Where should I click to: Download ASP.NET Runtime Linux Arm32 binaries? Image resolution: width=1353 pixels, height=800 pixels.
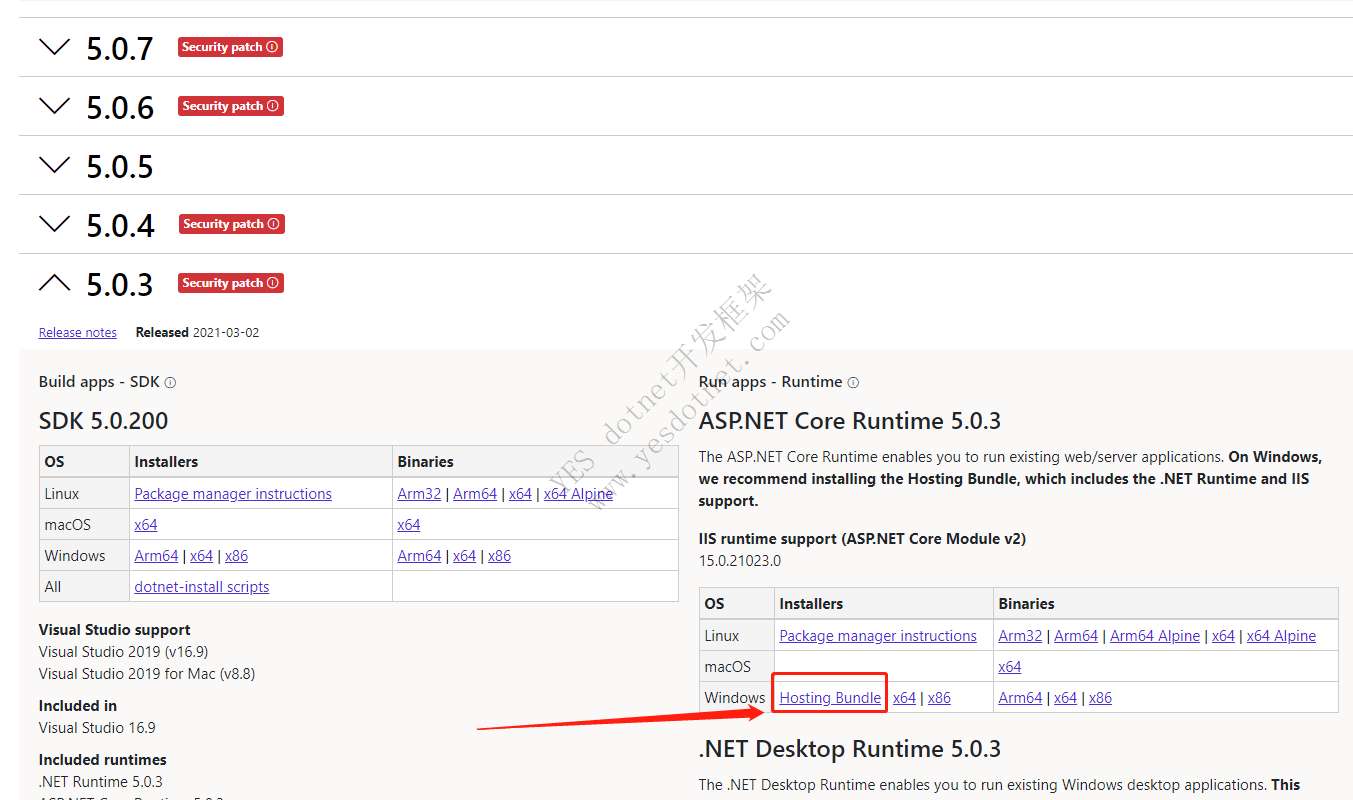1020,636
